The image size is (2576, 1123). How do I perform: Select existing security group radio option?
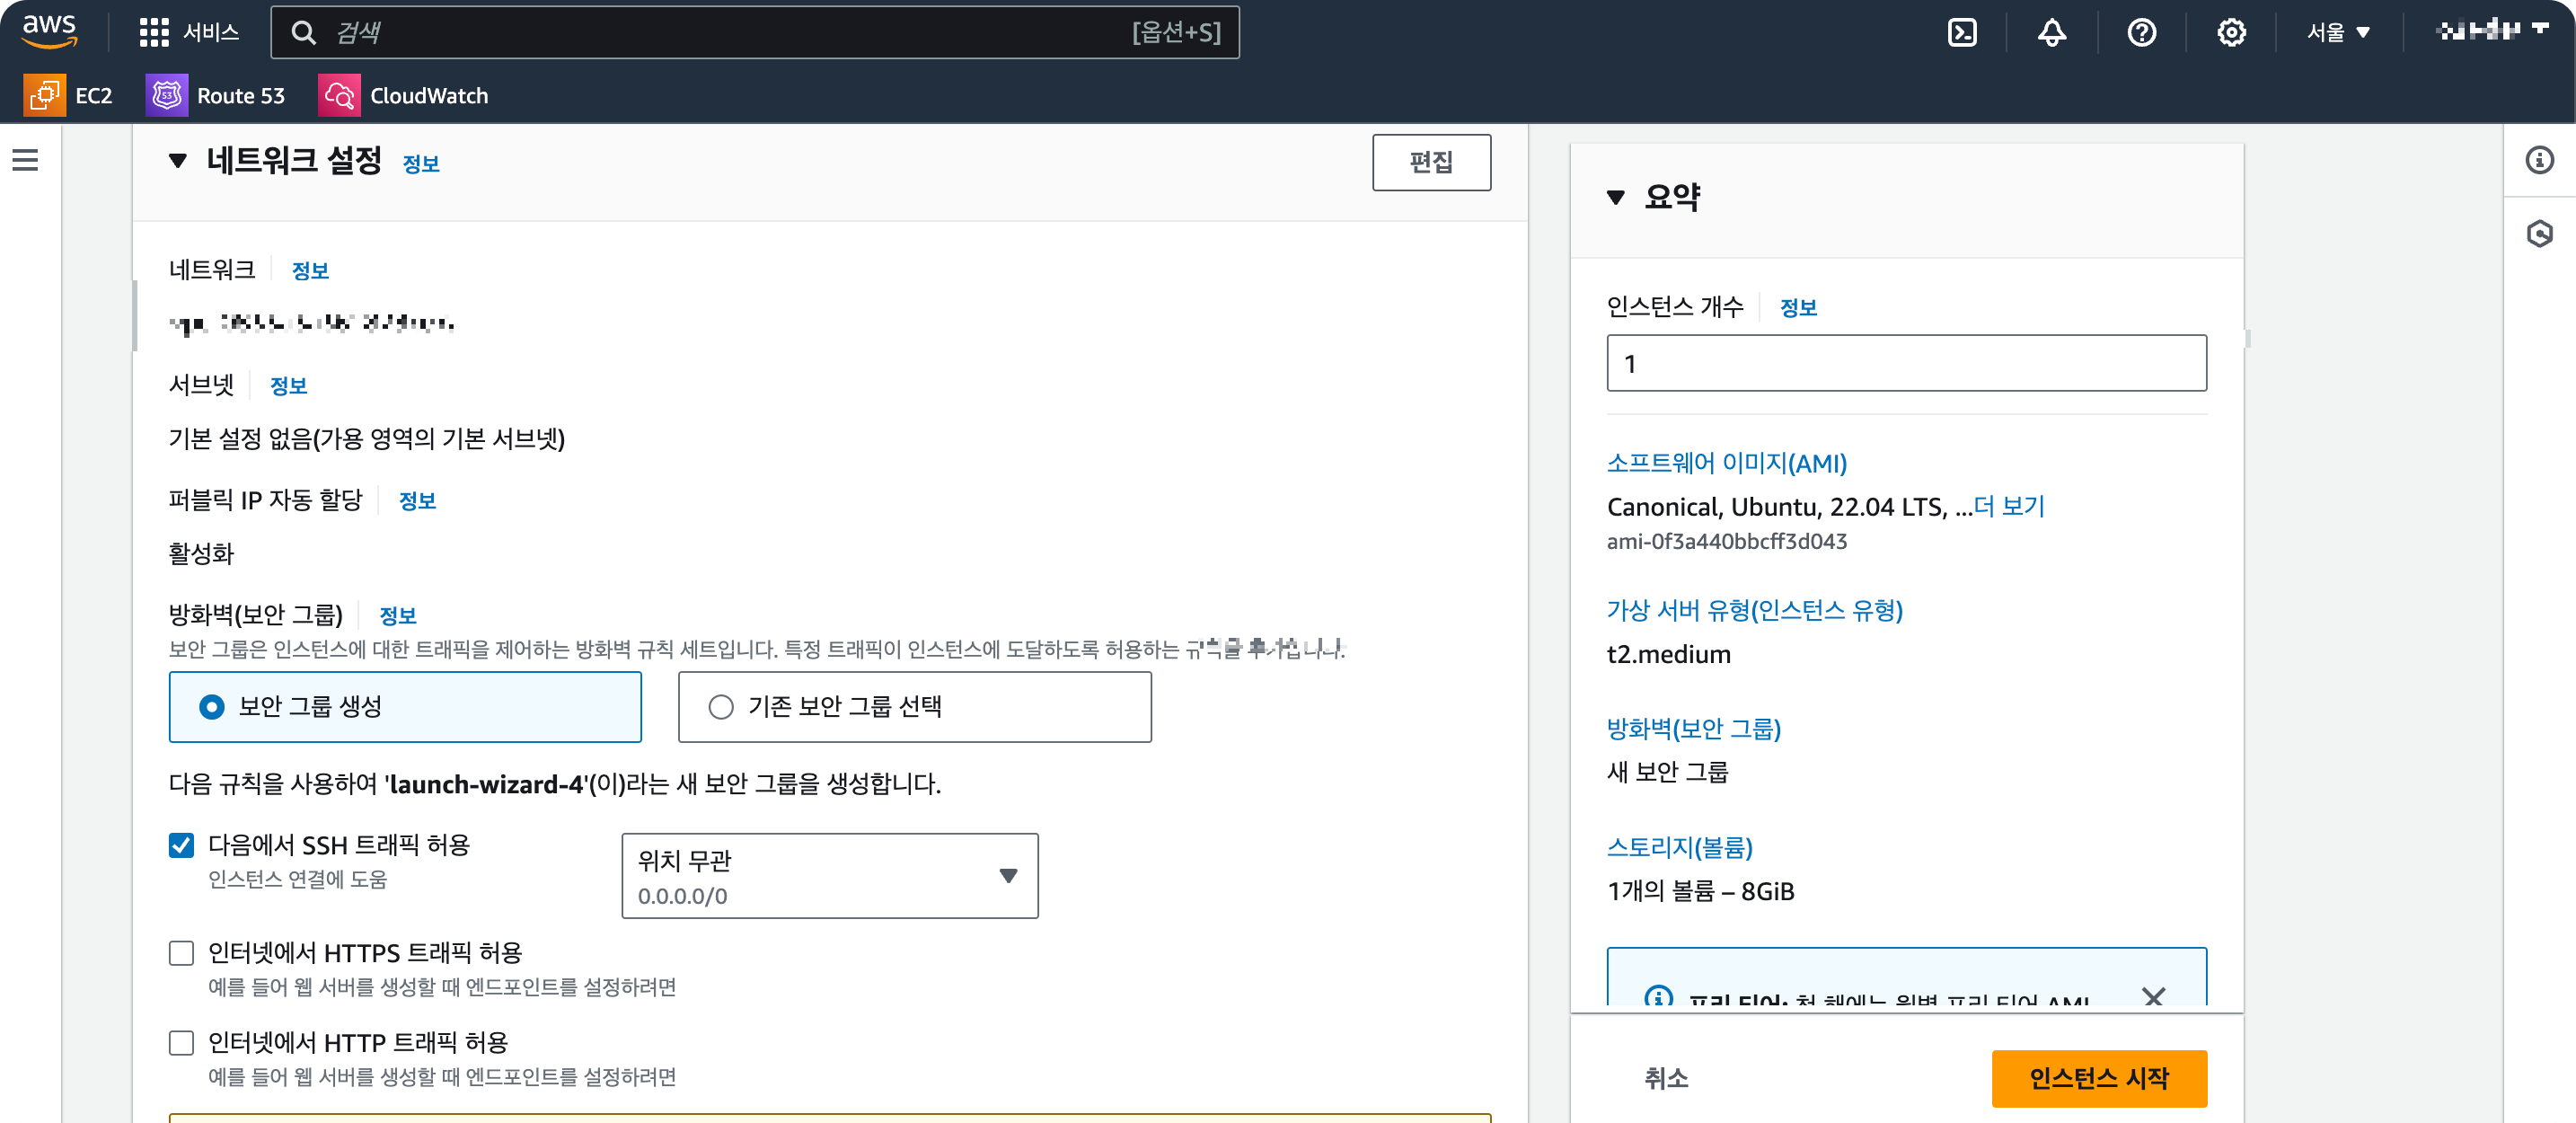(720, 707)
